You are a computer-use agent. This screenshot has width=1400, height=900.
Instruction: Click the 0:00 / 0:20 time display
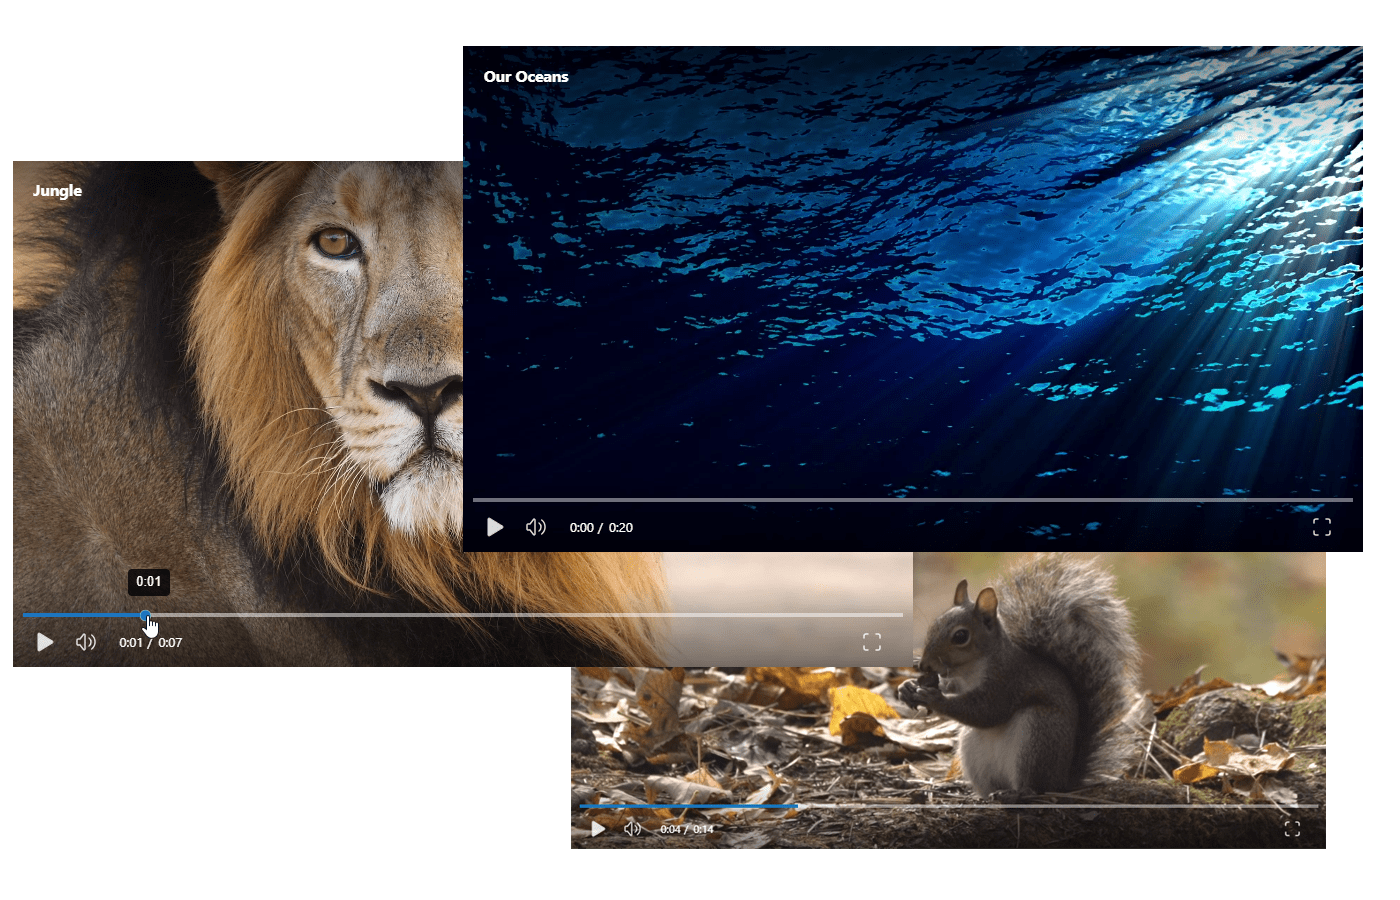tap(601, 527)
